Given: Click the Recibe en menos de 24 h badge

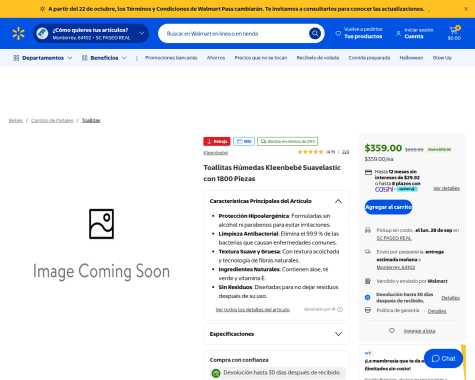Looking at the screenshot, I should click(x=287, y=141).
